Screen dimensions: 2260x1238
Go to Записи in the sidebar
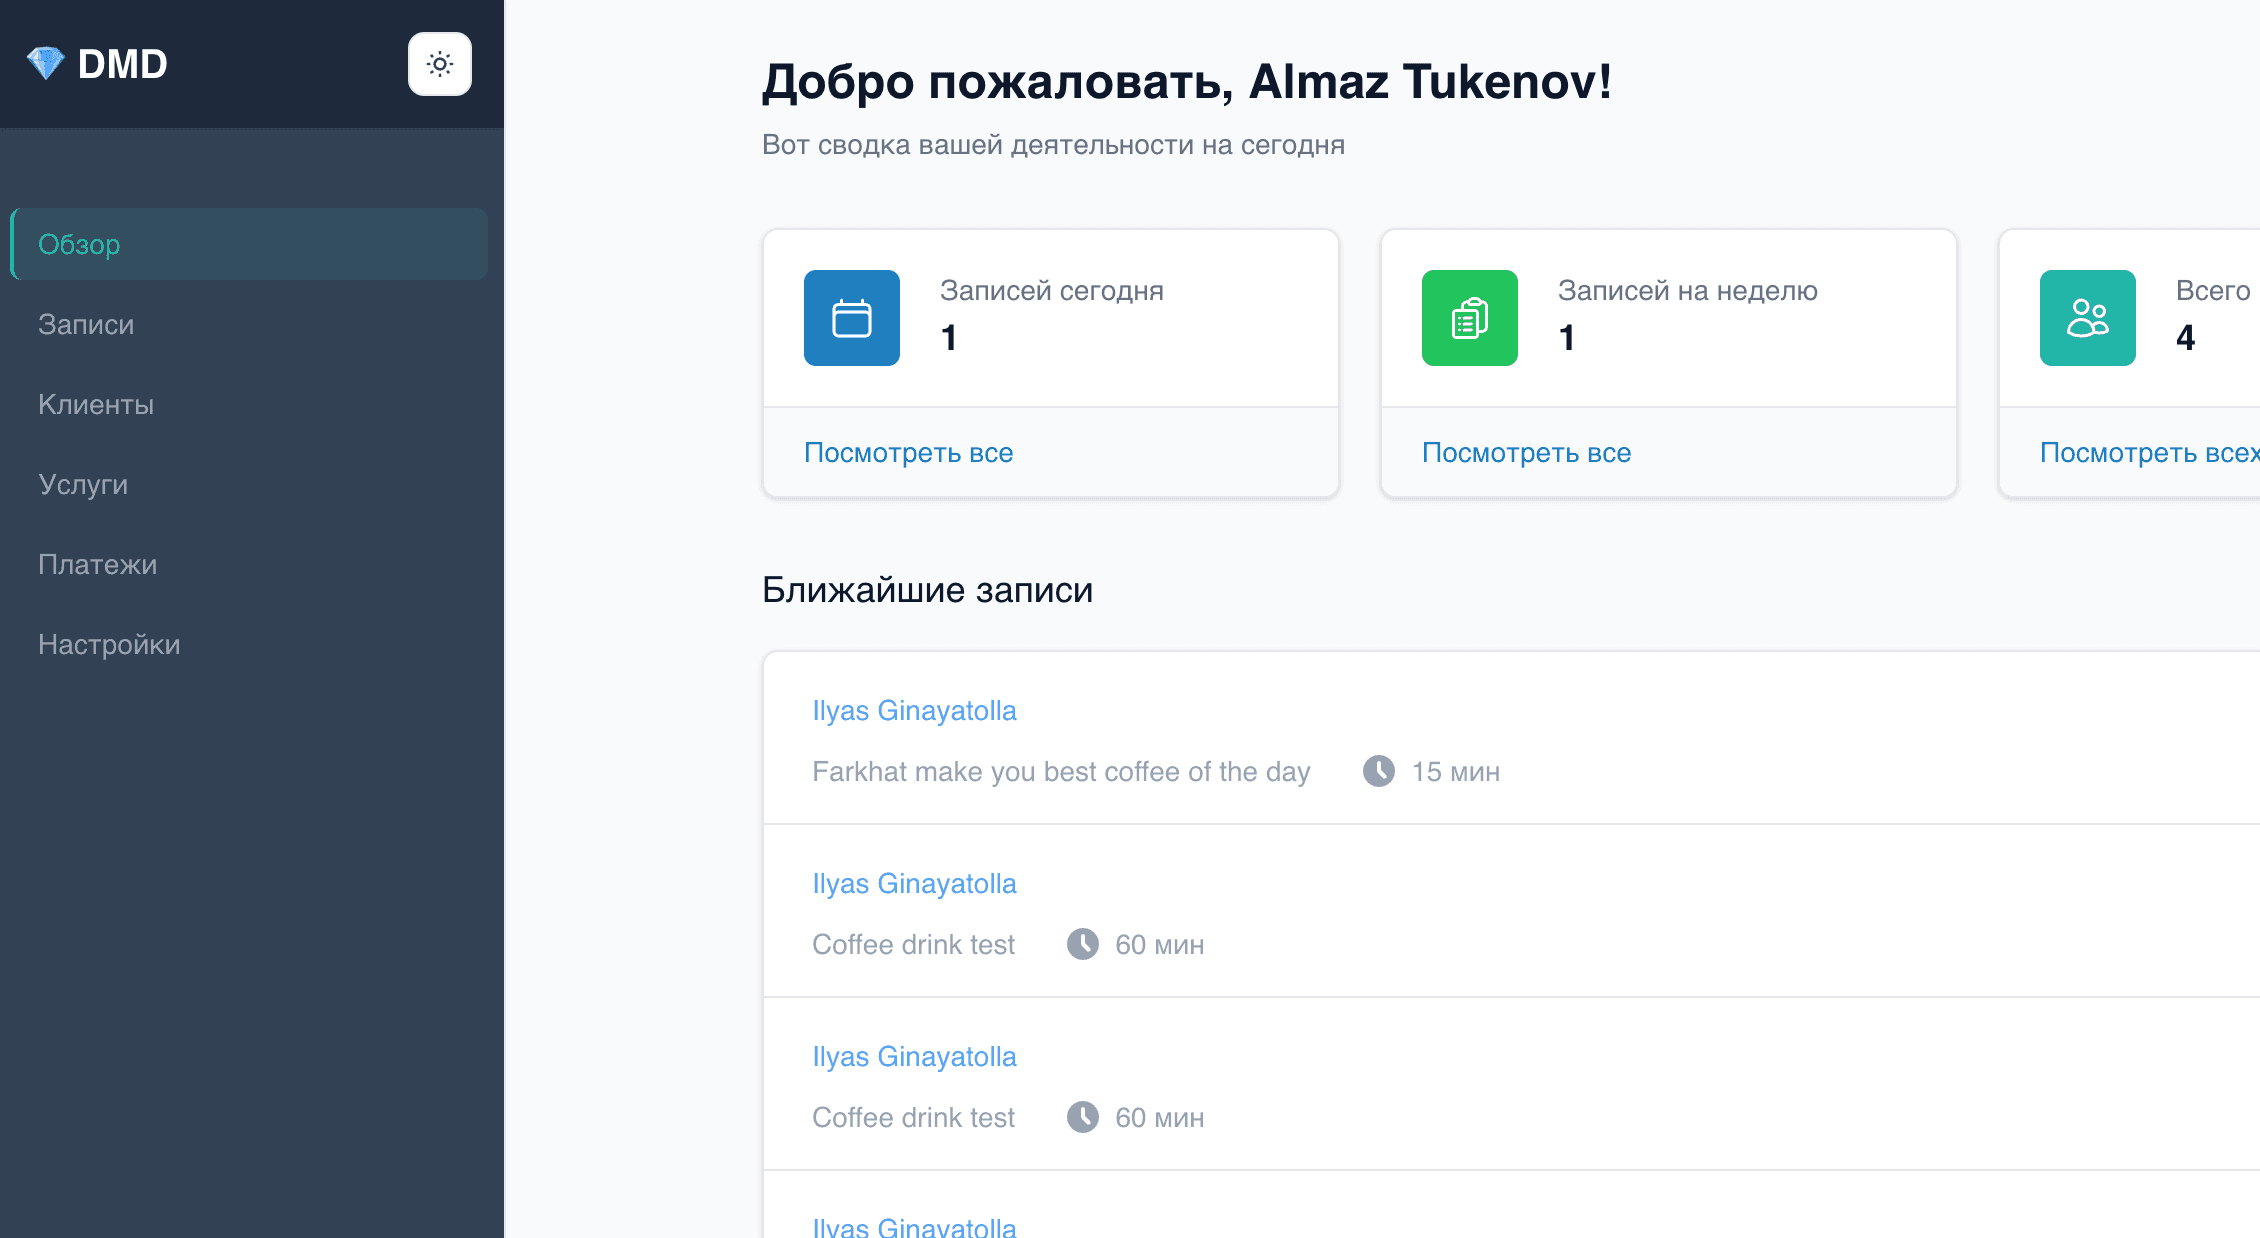249,324
